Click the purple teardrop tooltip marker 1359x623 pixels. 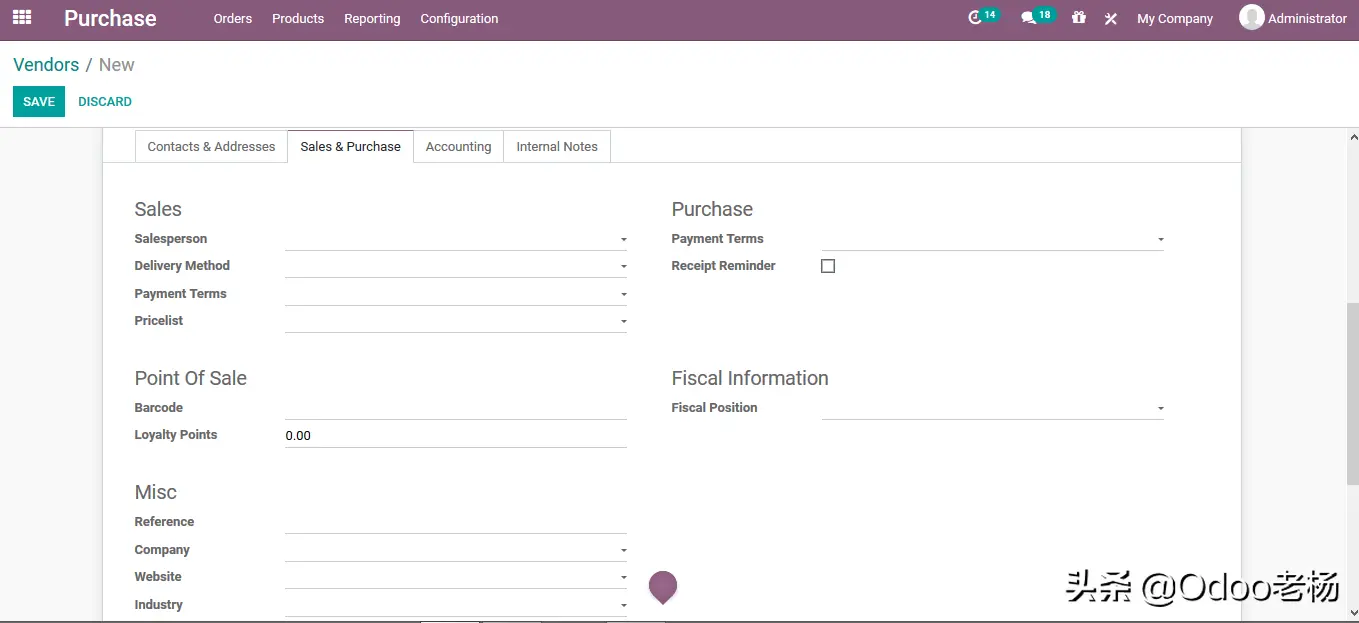point(663,586)
